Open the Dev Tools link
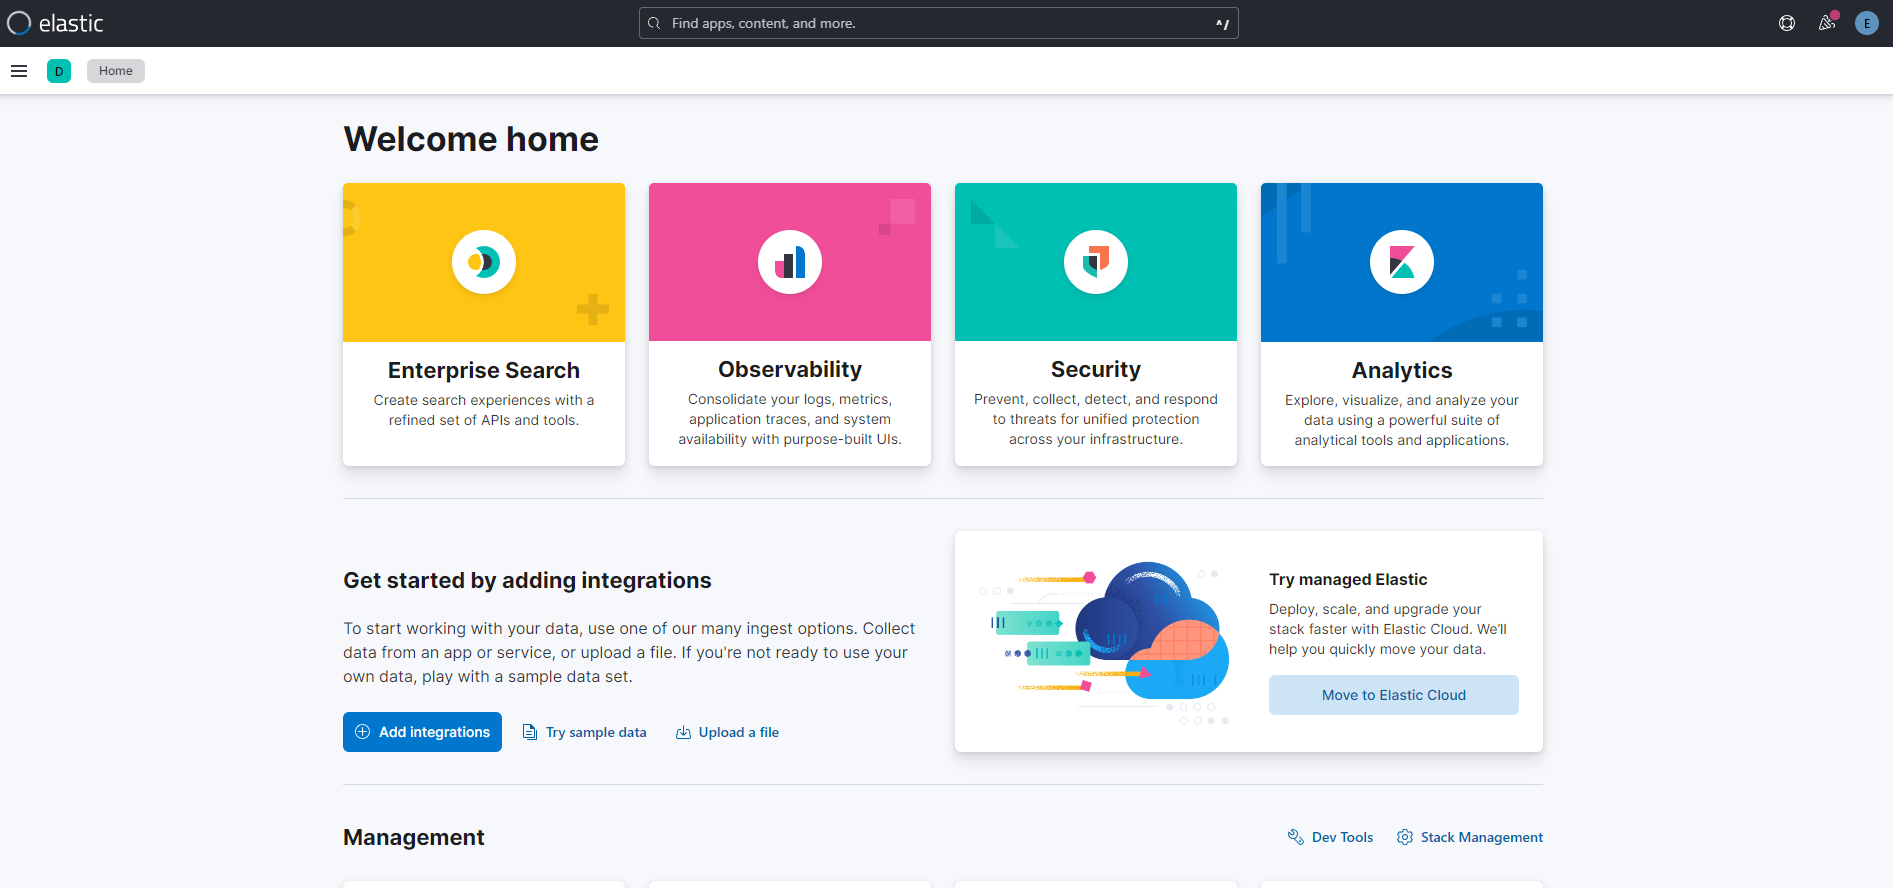The width and height of the screenshot is (1893, 888). pyautogui.click(x=1330, y=837)
